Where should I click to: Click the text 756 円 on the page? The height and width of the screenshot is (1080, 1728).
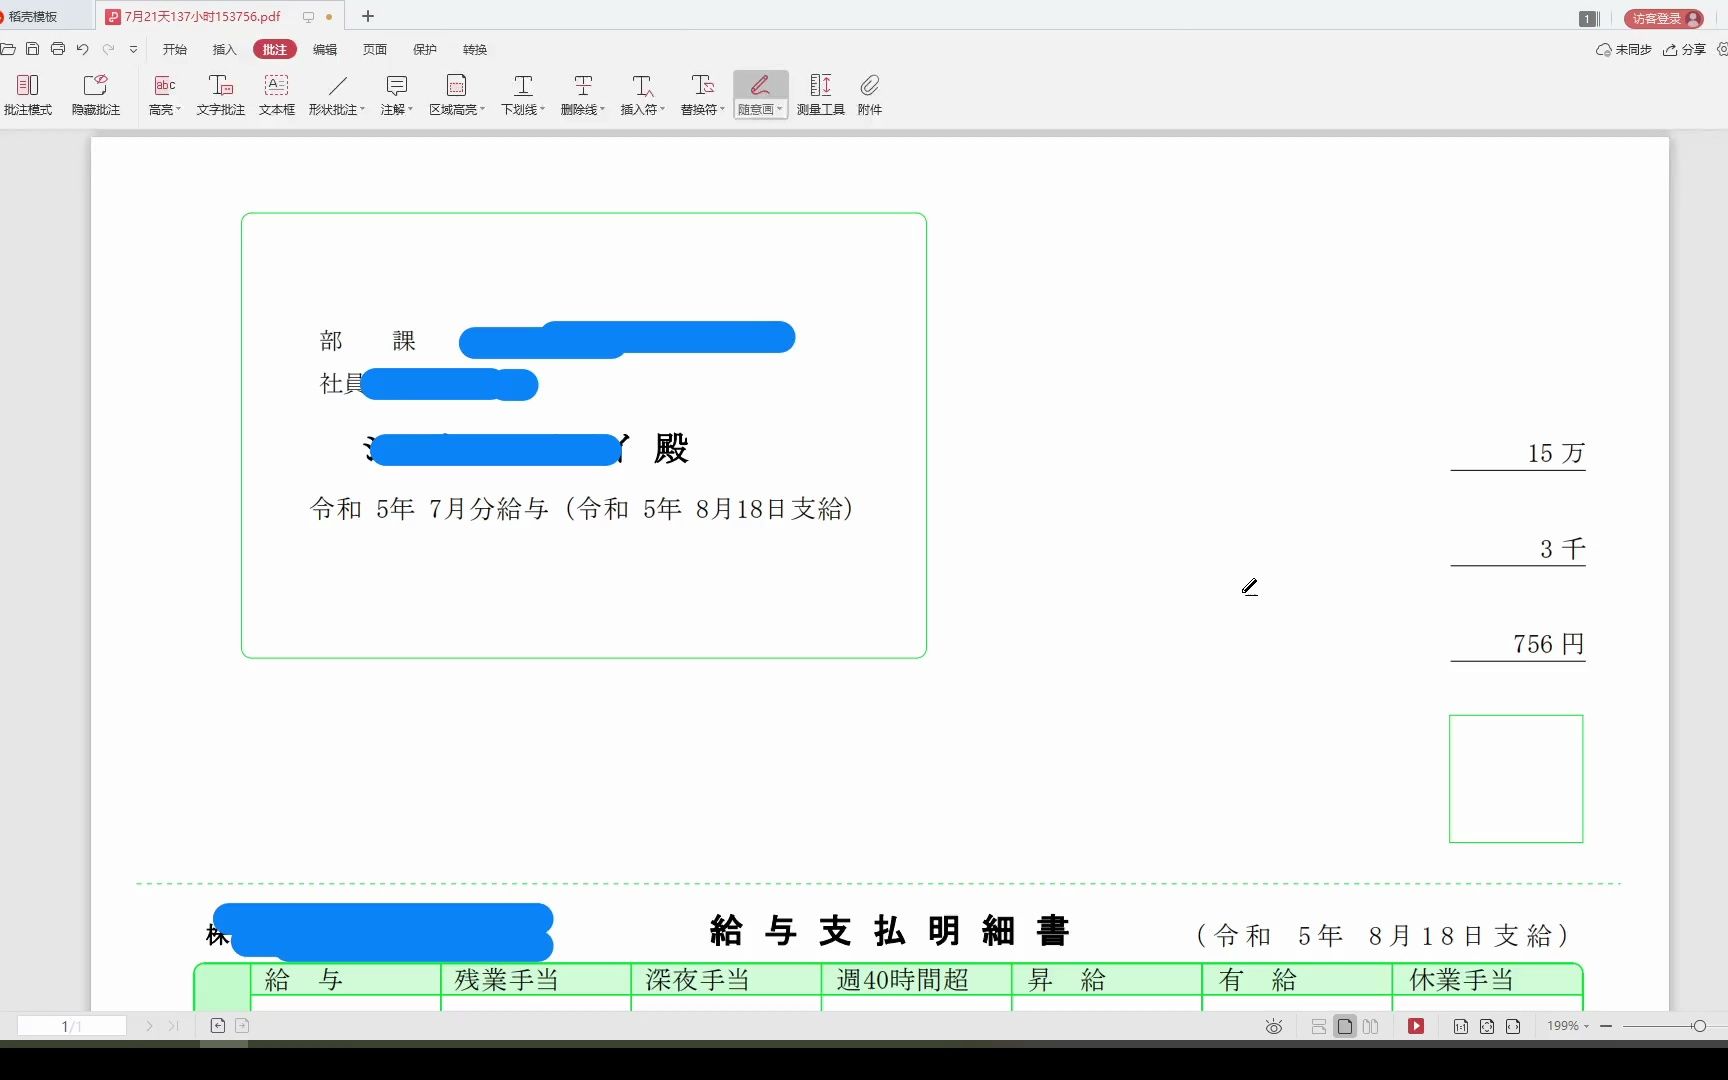[x=1548, y=644]
